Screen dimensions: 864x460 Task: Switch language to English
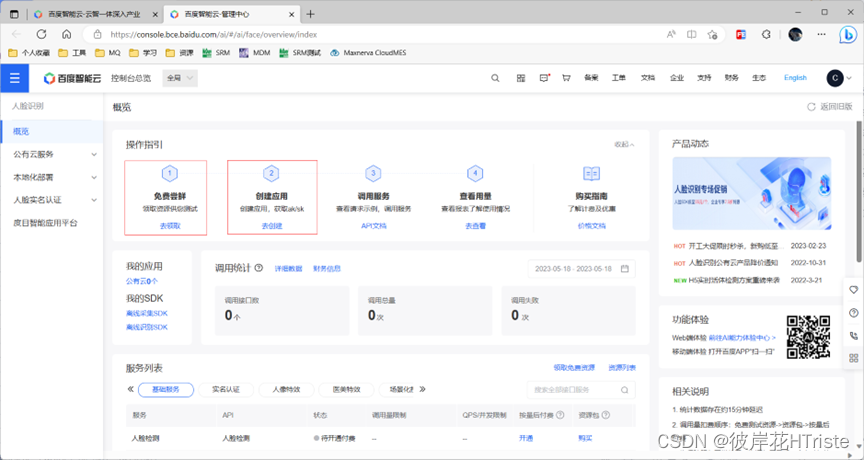795,78
